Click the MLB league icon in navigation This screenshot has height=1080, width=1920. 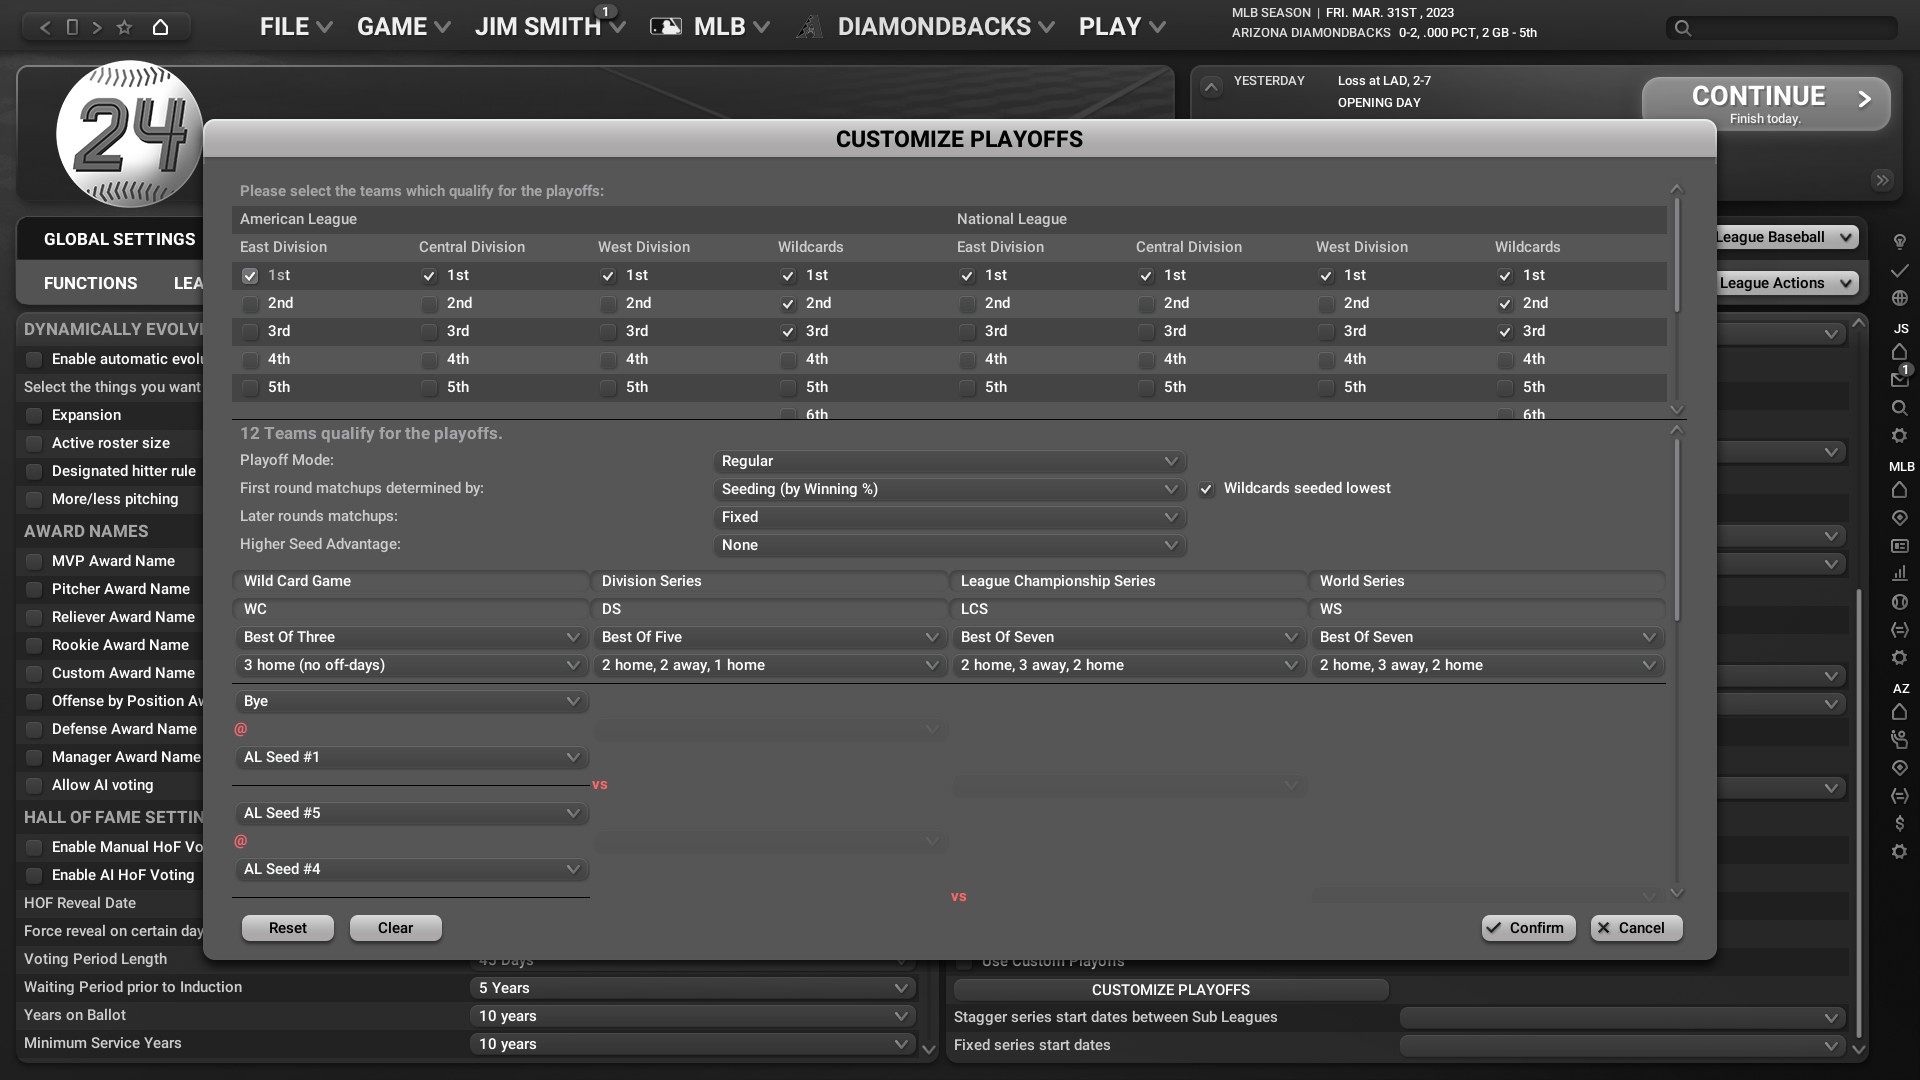[665, 26]
